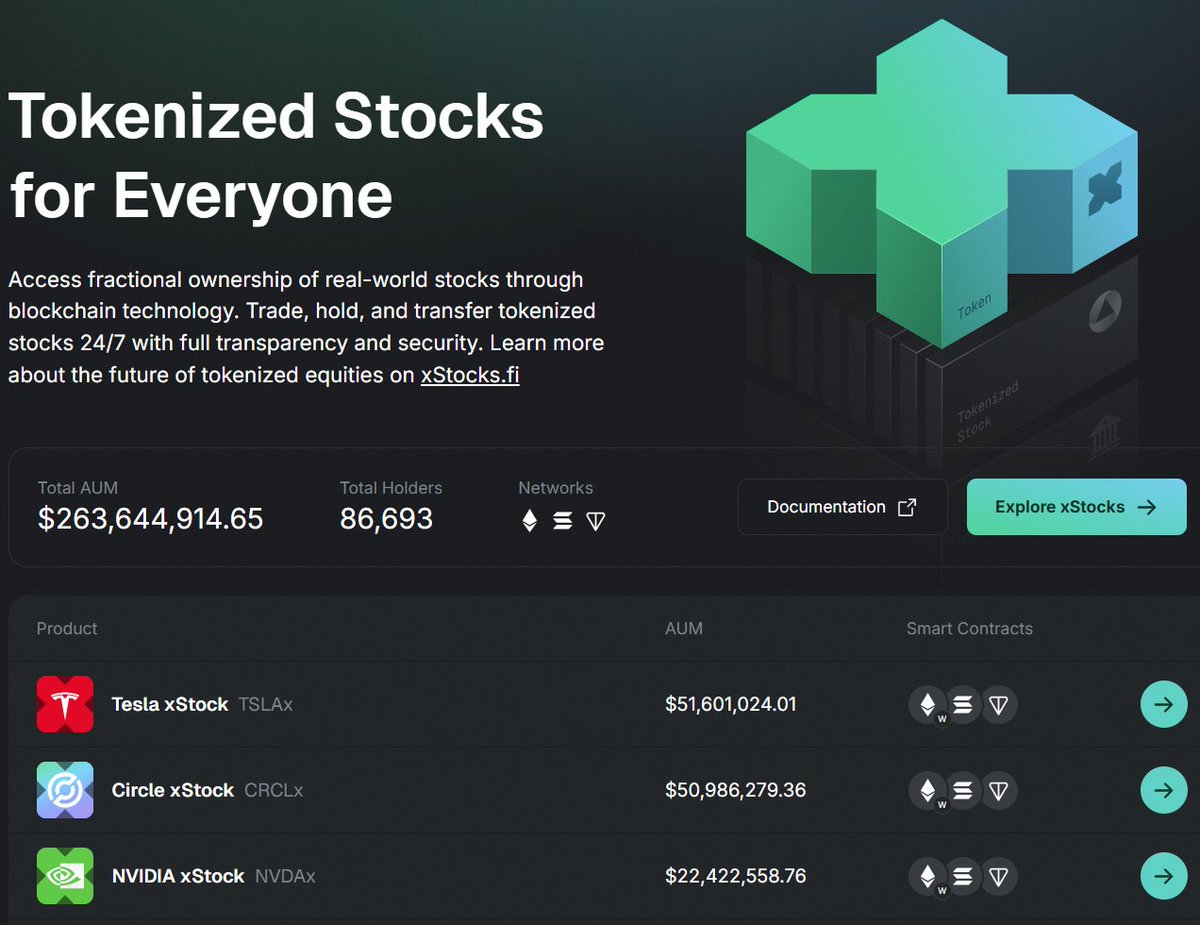Click the arrow button for NVIDIA xStock
Viewport: 1200px width, 925px height.
pos(1164,877)
